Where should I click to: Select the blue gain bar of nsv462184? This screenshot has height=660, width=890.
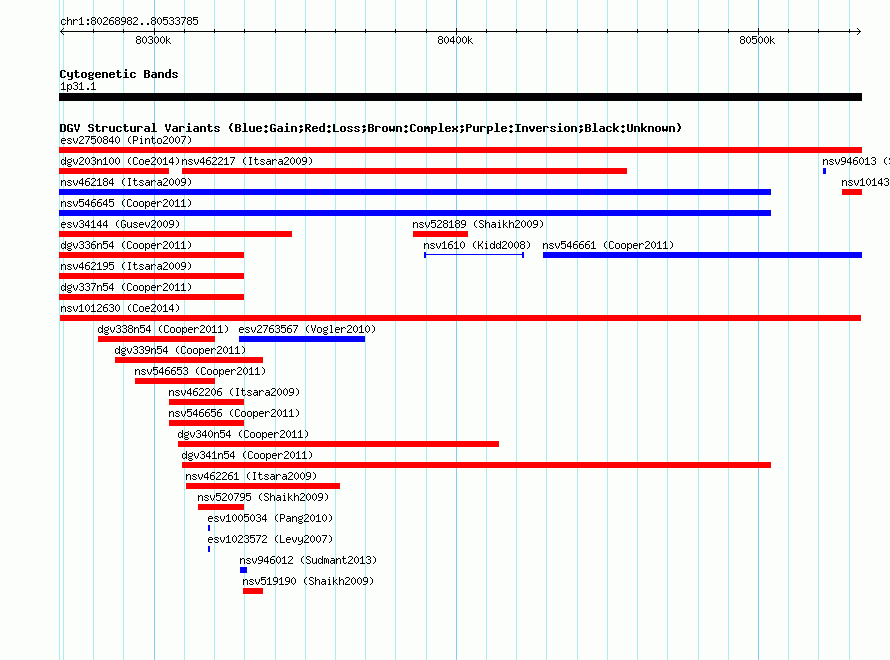click(x=415, y=192)
